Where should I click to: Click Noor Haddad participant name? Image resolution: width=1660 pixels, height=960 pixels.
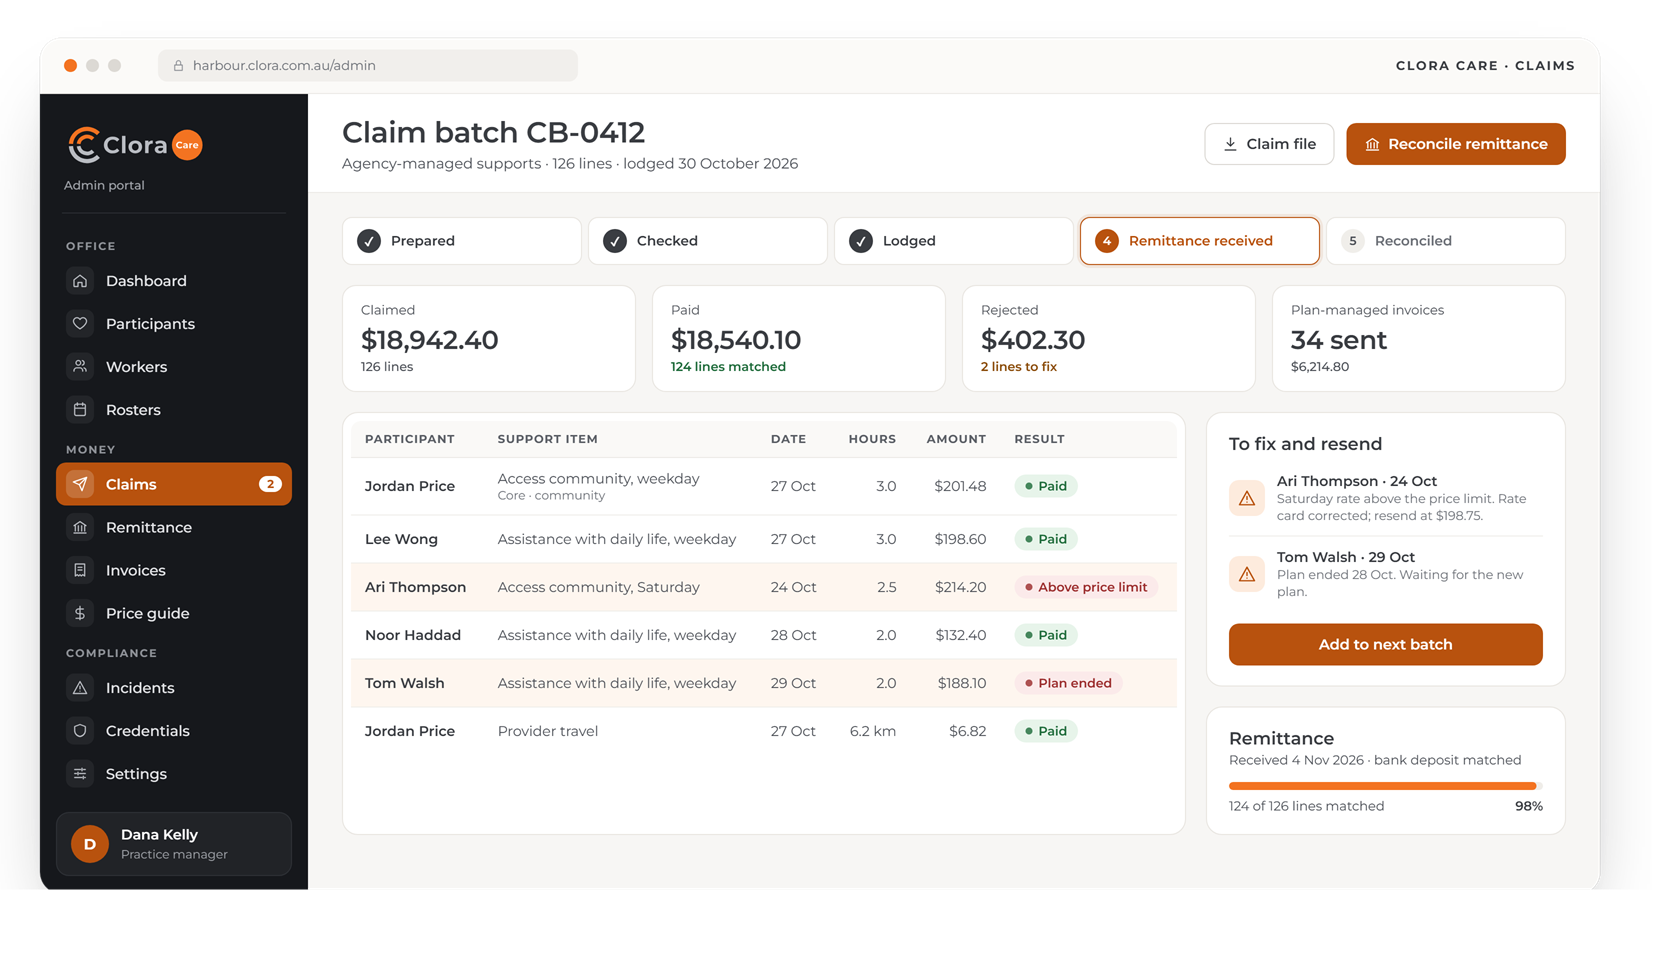[413, 635]
